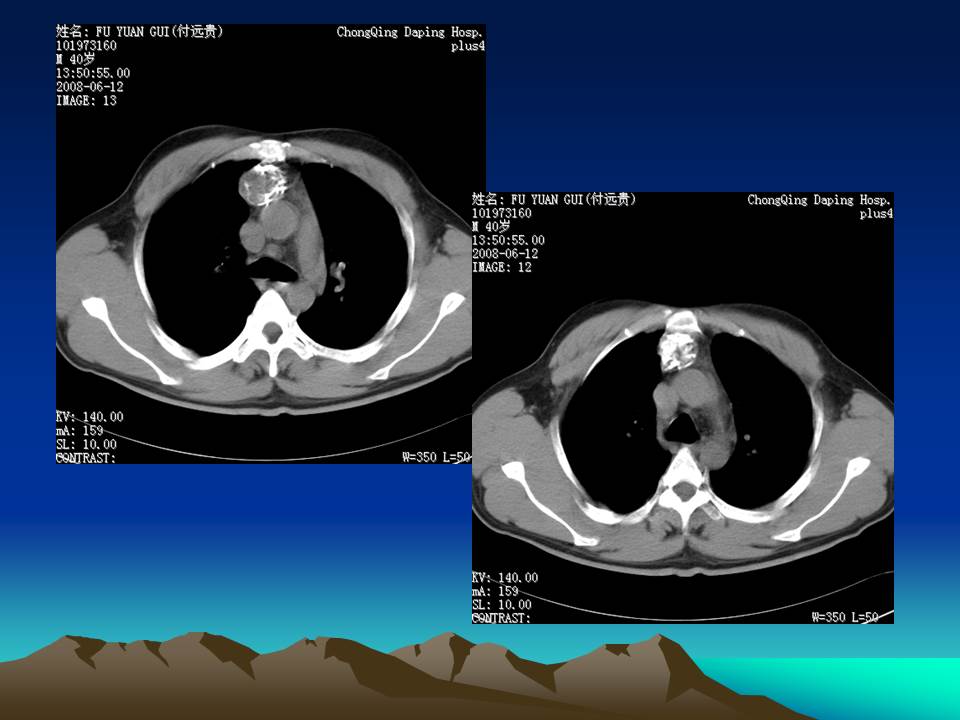The image size is (960, 720).
Task: Click the hospital name on IMAGE 12 scan
Action: (820, 200)
